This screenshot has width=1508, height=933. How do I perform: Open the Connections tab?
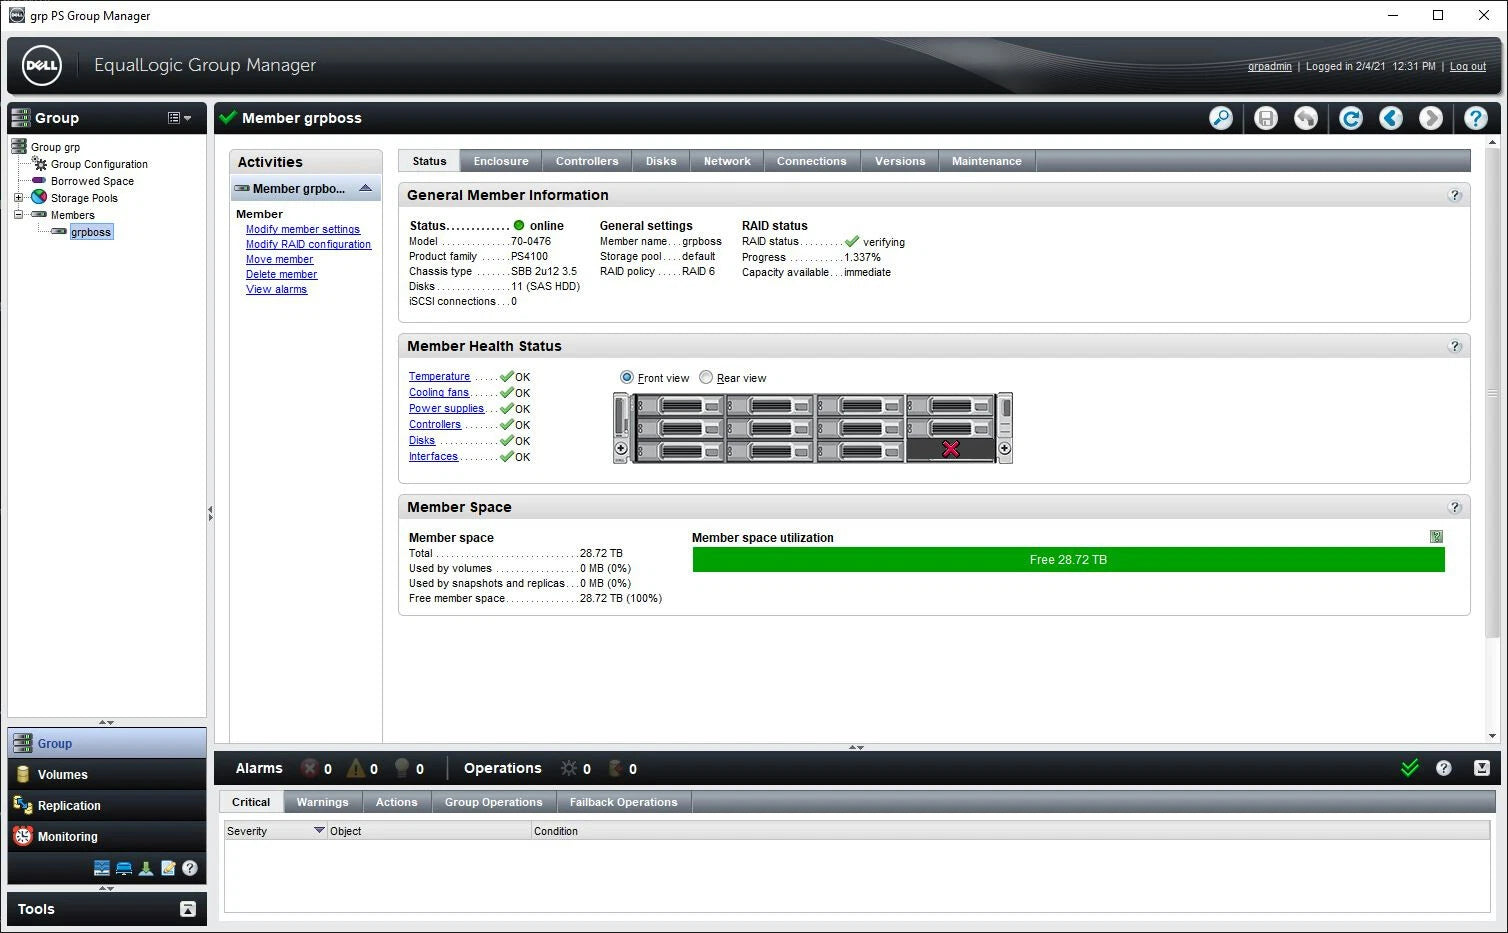812,161
